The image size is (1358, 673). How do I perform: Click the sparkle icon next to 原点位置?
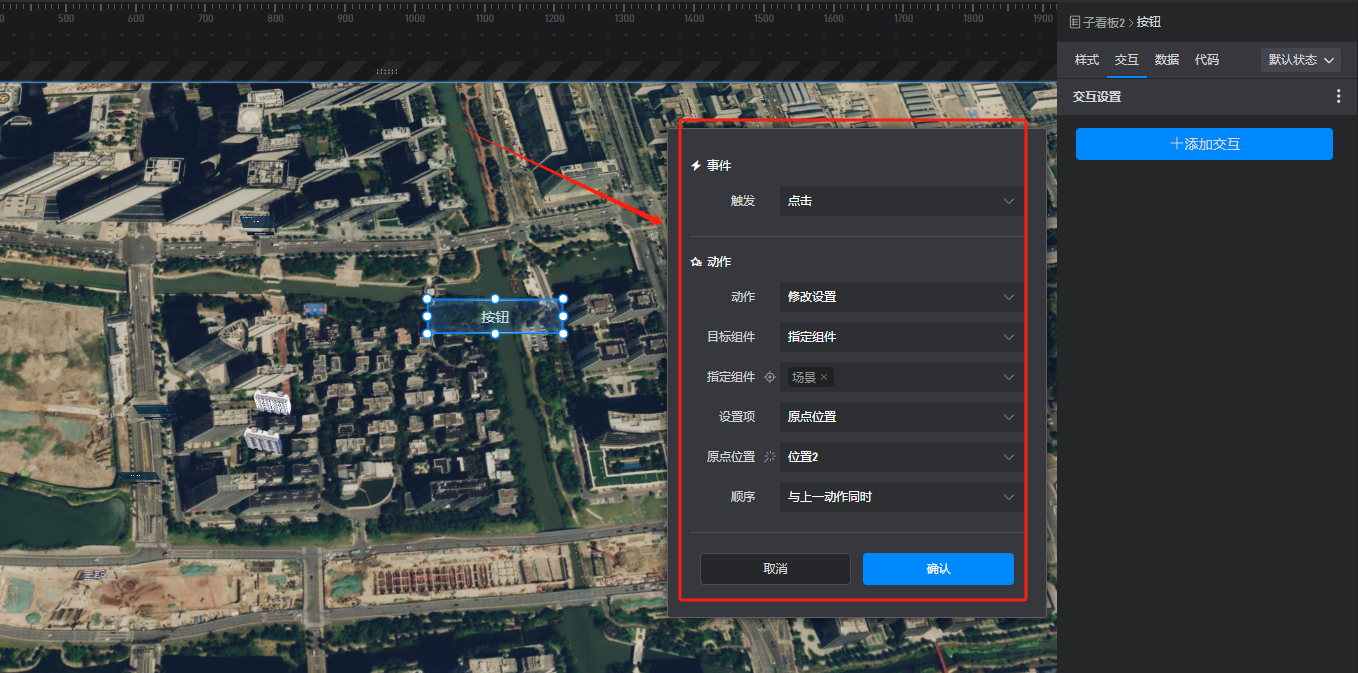770,457
